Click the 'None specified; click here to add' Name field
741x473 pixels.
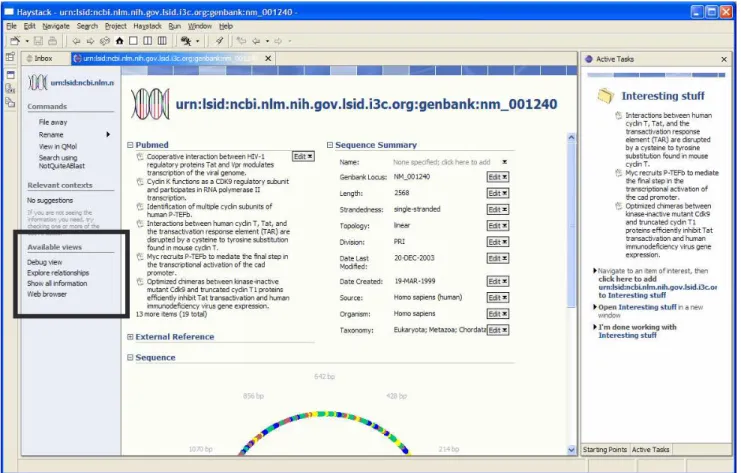click(x=441, y=162)
